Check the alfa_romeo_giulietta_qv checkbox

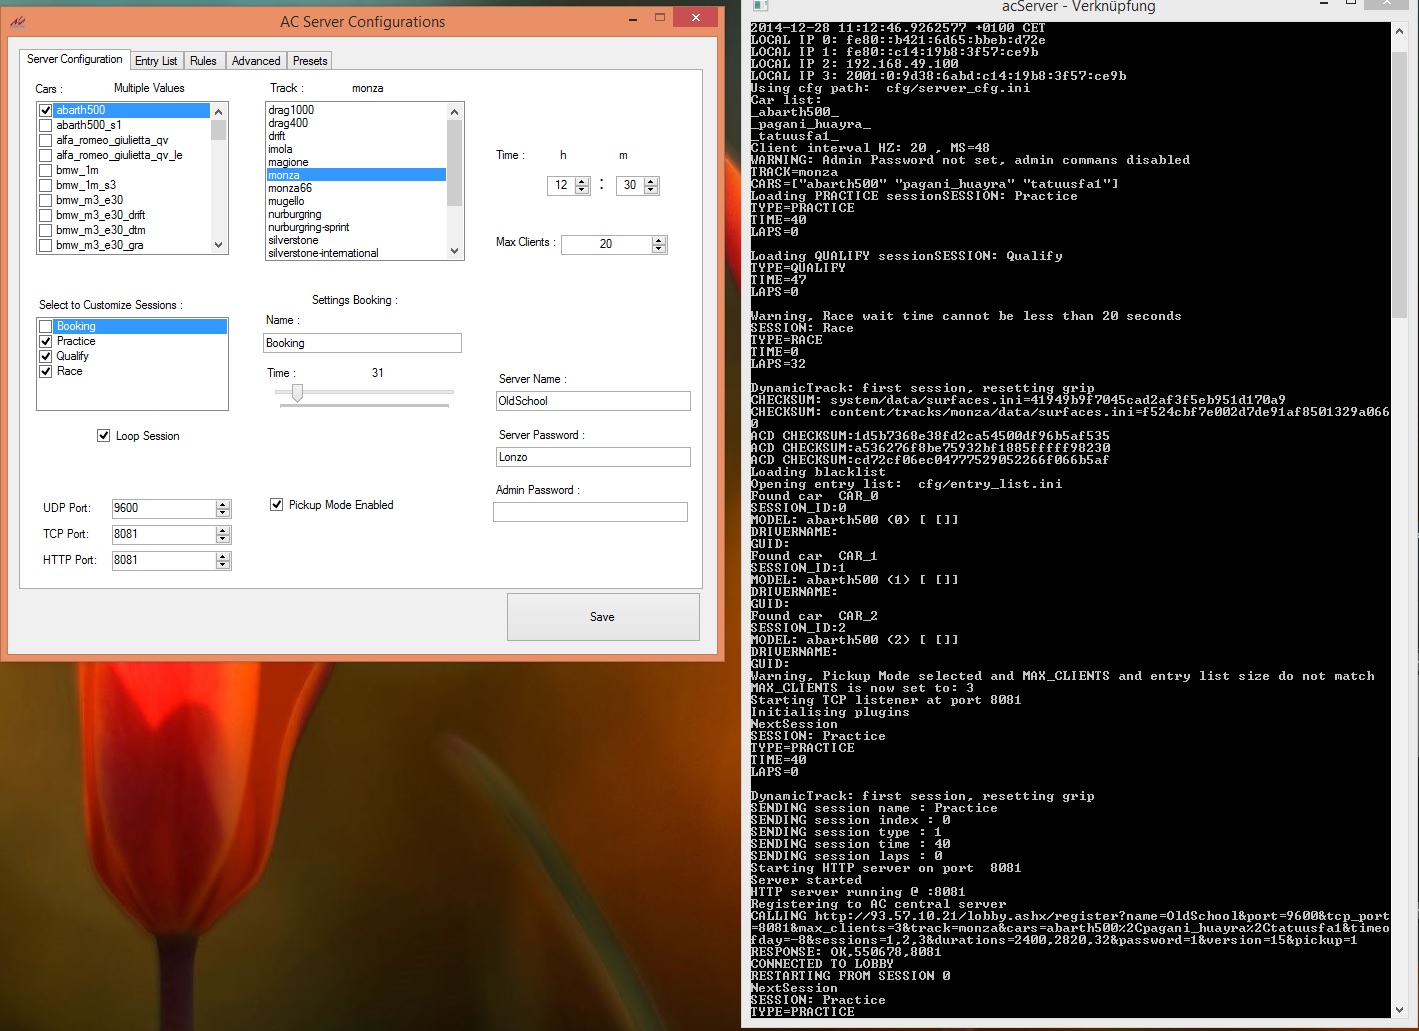[x=45, y=140]
